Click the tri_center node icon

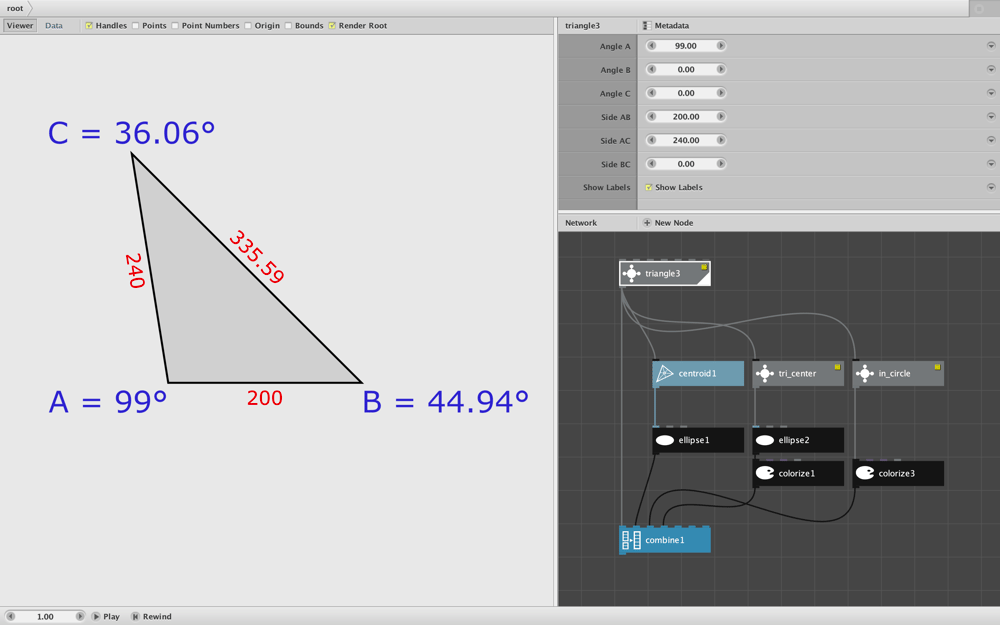click(764, 374)
